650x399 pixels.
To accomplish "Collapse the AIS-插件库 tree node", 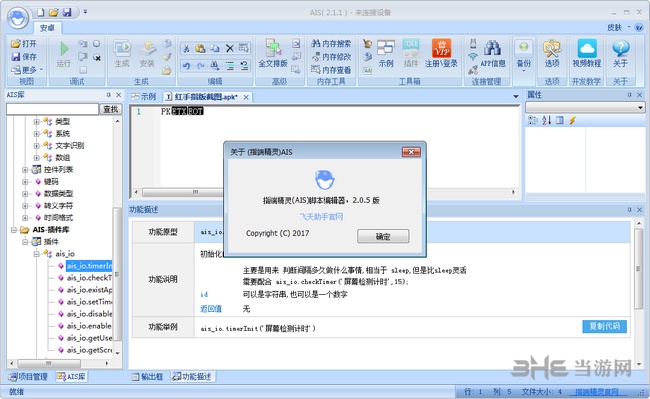I will (x=14, y=230).
